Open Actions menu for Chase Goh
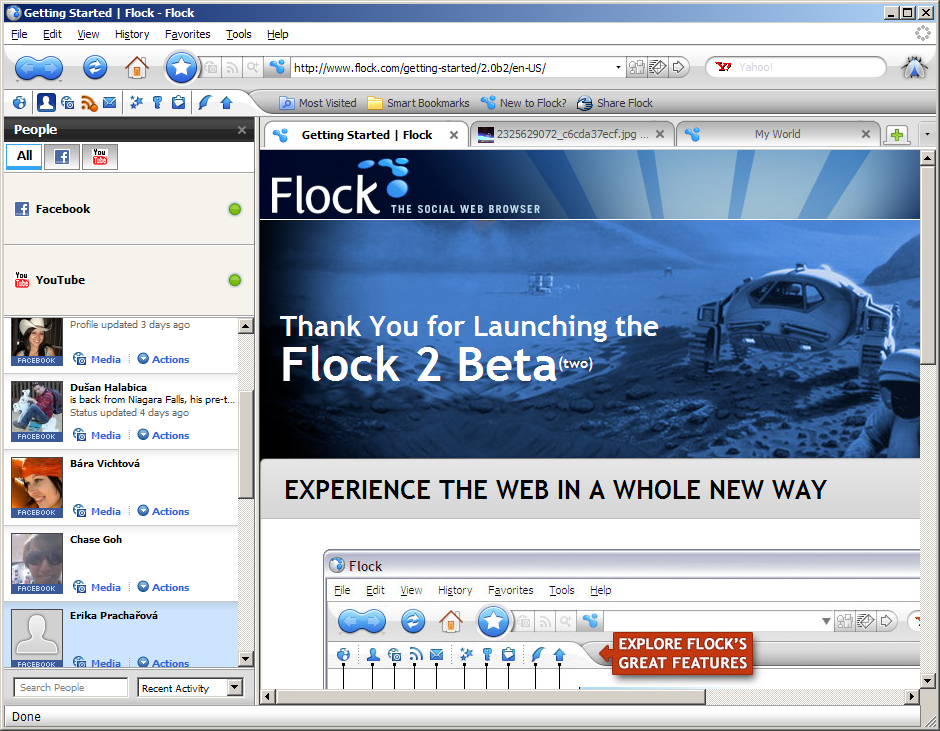 (x=164, y=587)
